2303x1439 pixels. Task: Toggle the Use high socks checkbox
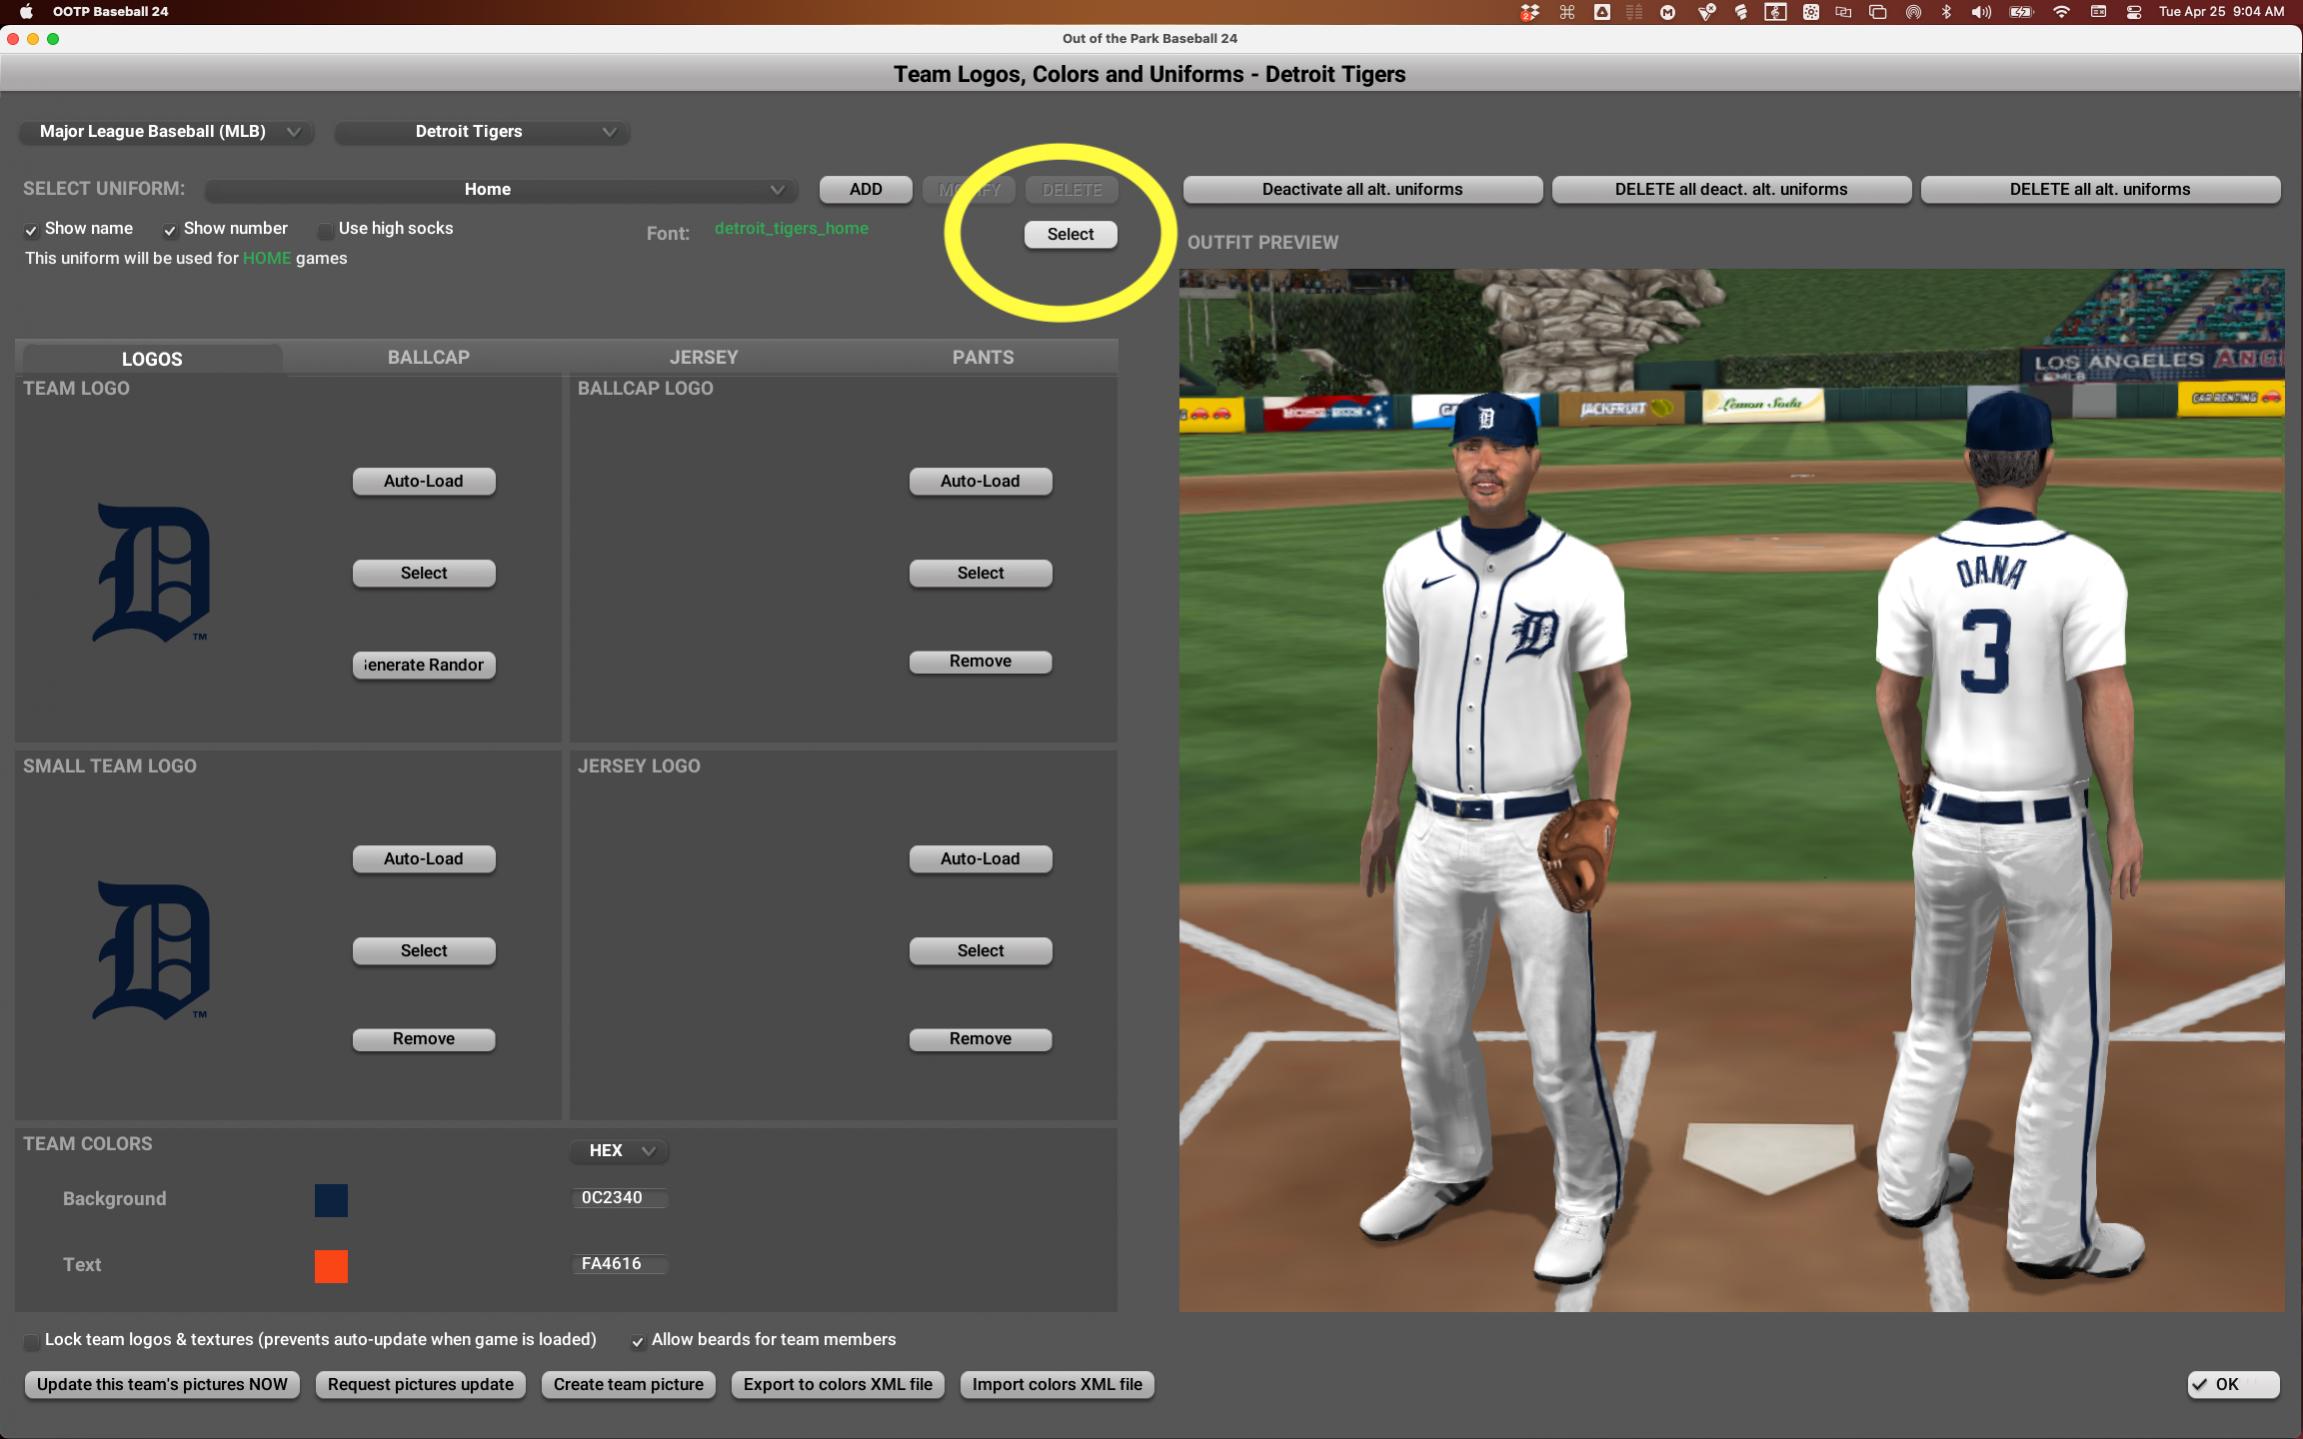click(x=326, y=229)
